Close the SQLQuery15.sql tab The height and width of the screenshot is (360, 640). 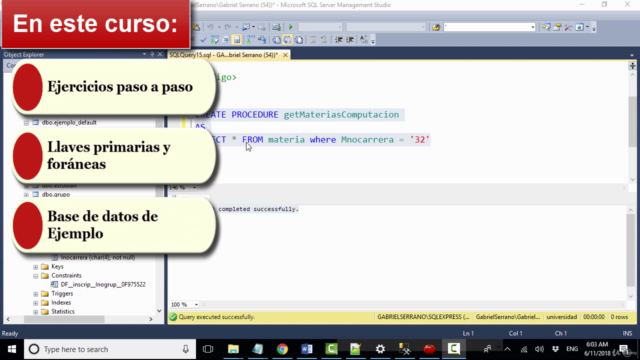tap(285, 55)
